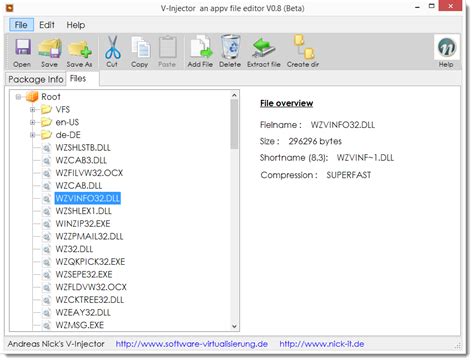This screenshot has width=474, height=362.
Task: Click the en-US folder icon
Action: 46,122
